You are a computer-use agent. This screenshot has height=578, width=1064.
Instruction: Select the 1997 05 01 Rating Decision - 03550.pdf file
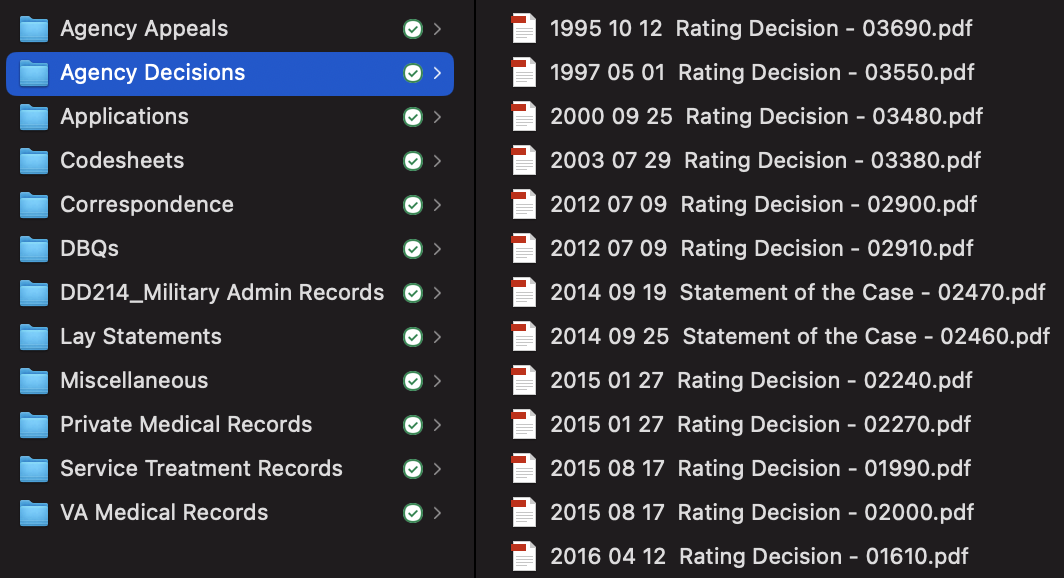pyautogui.click(x=742, y=73)
